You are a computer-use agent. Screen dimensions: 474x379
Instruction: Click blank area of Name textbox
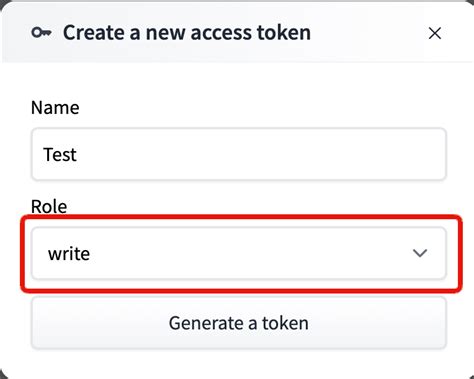[260, 154]
